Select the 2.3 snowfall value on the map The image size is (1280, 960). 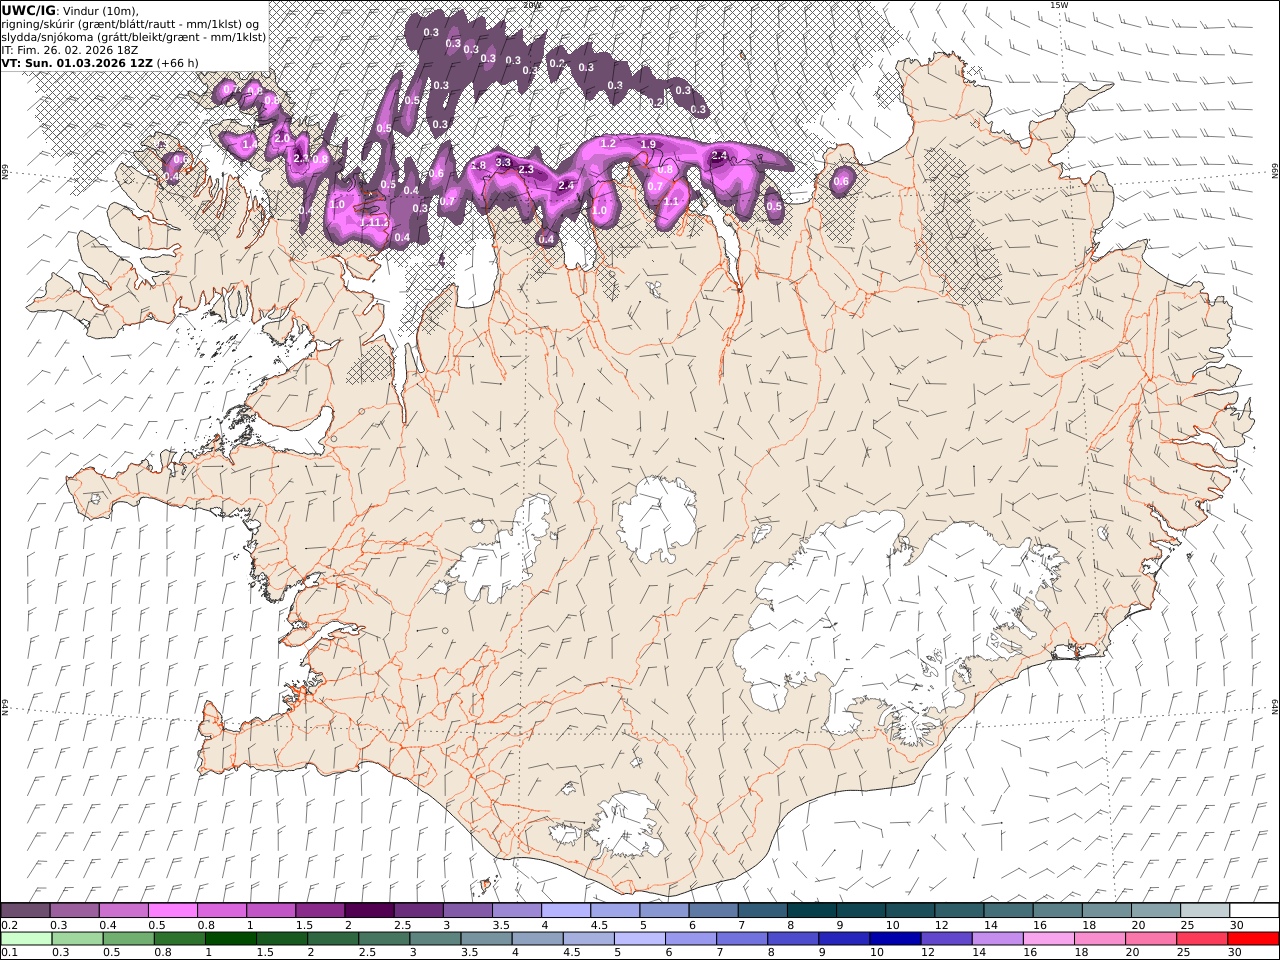coord(526,169)
